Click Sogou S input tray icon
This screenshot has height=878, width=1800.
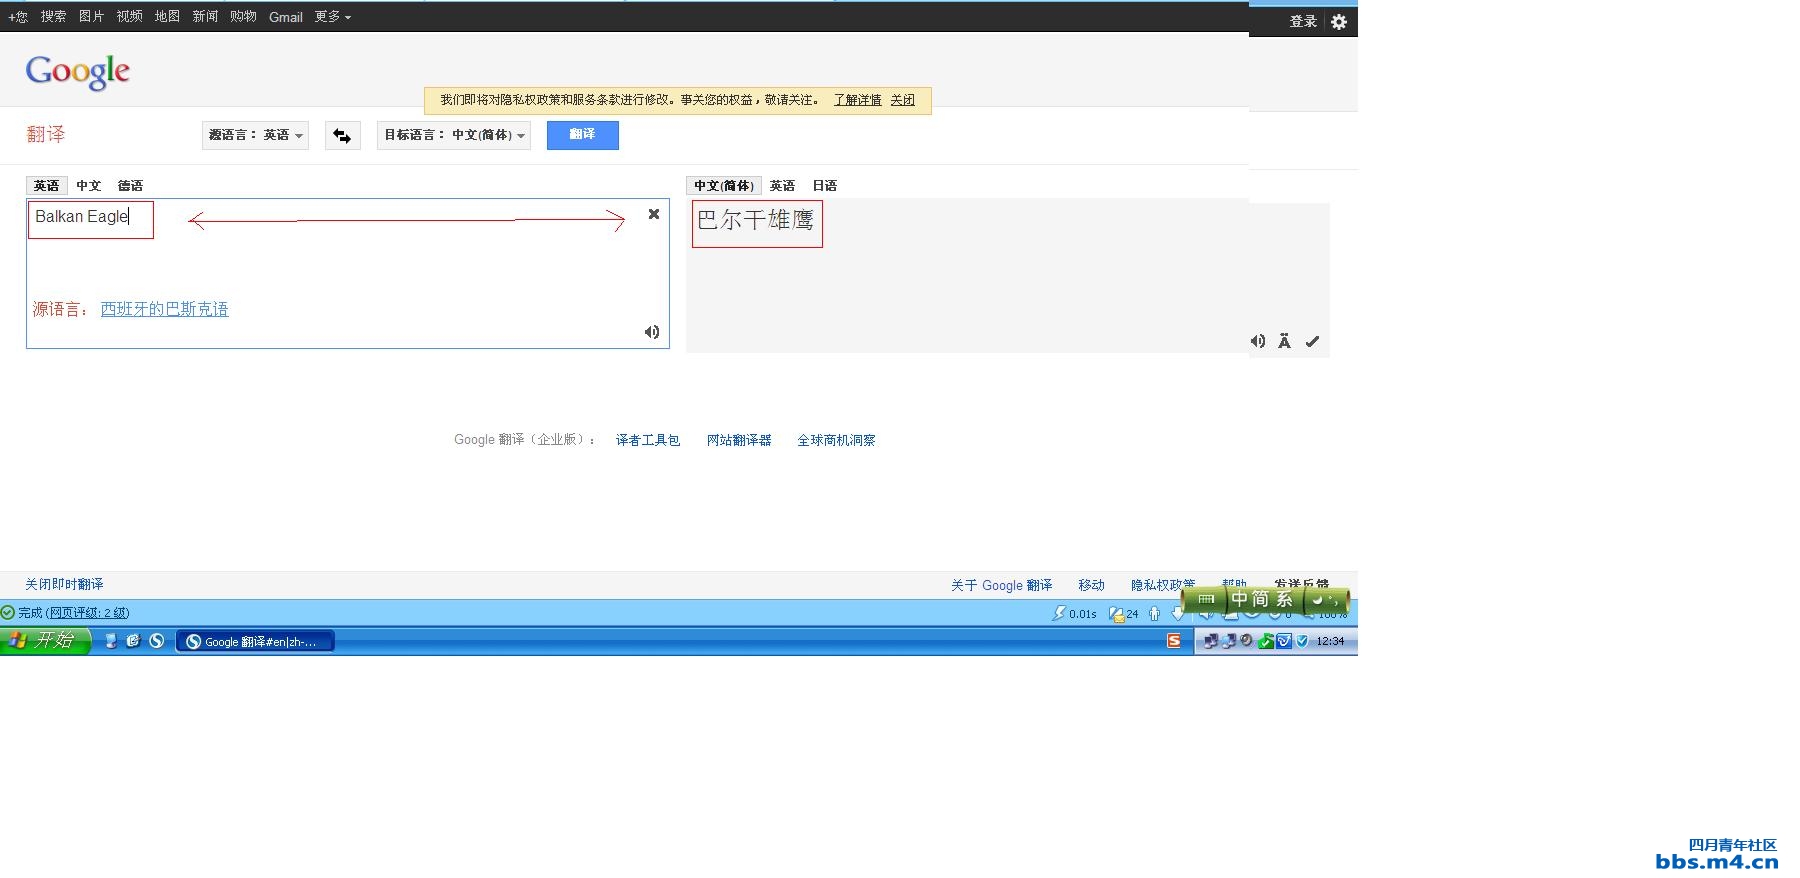click(x=1174, y=641)
